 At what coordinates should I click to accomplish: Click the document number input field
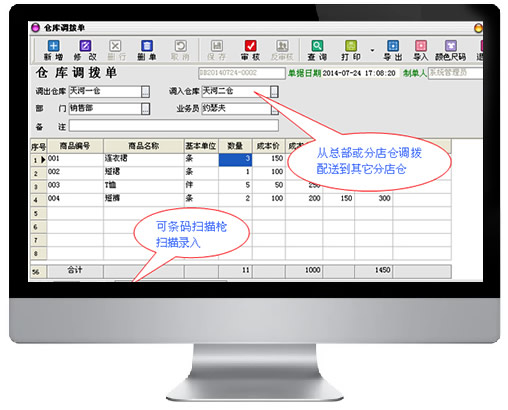pos(242,73)
